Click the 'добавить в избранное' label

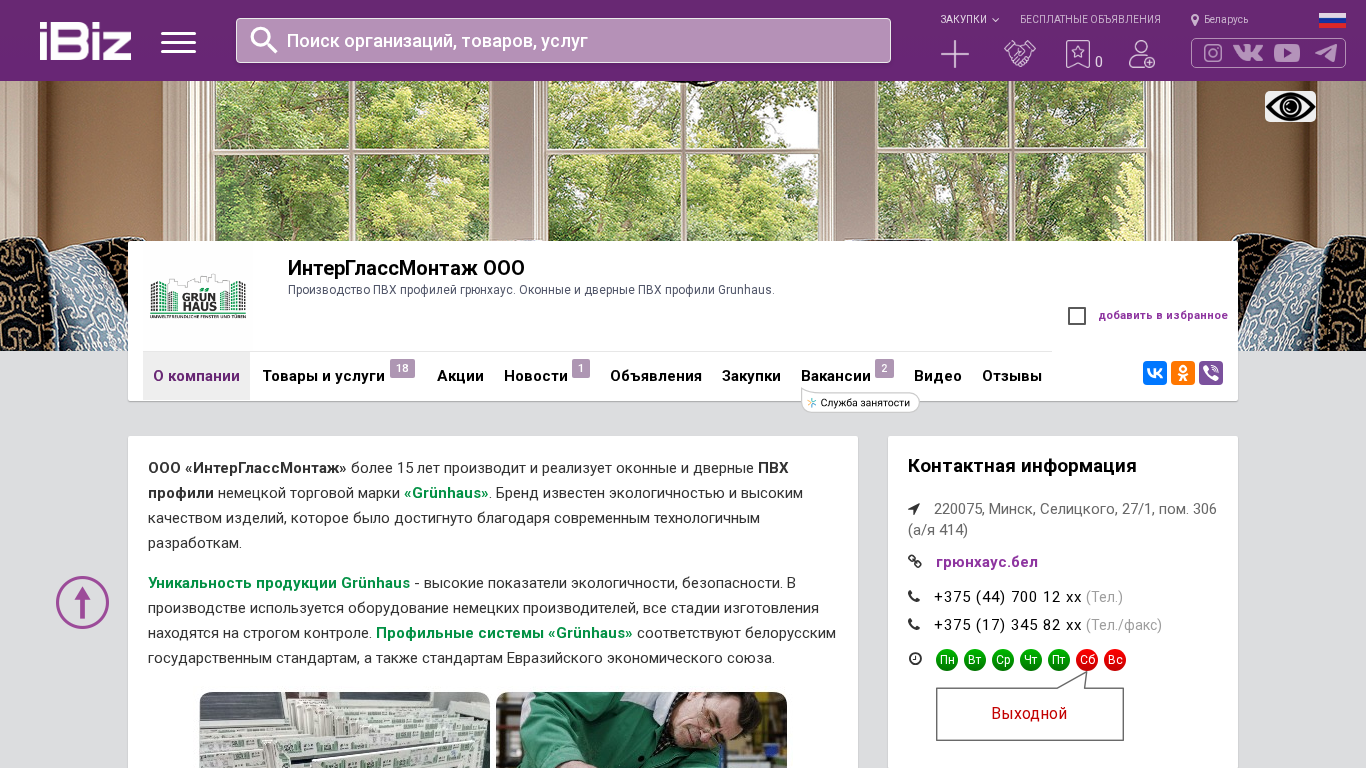click(x=1163, y=316)
